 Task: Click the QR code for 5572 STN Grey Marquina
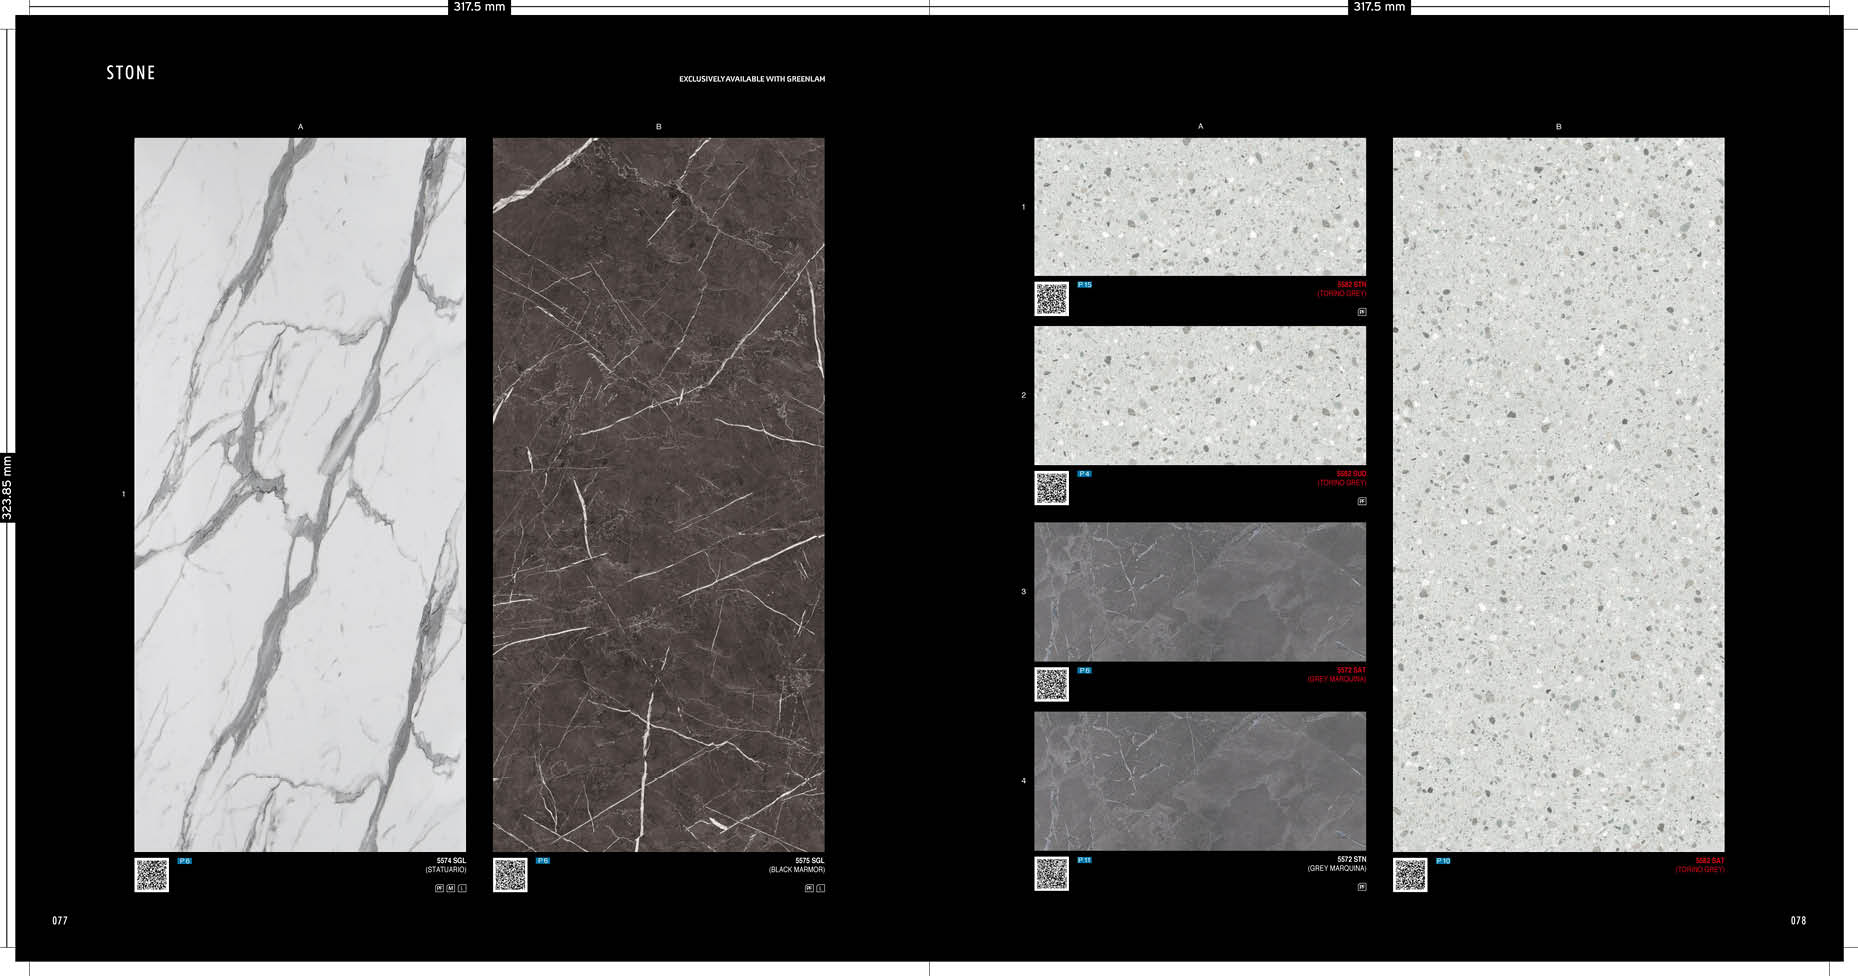[x=1051, y=873]
